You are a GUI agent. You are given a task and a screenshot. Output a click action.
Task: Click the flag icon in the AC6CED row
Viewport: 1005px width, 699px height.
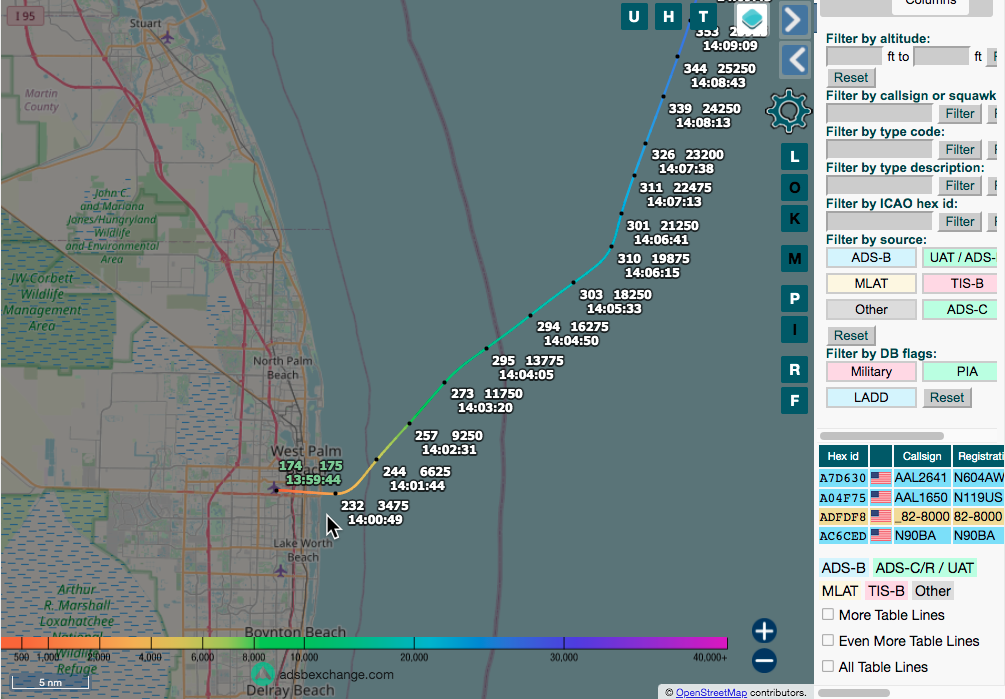pos(881,536)
